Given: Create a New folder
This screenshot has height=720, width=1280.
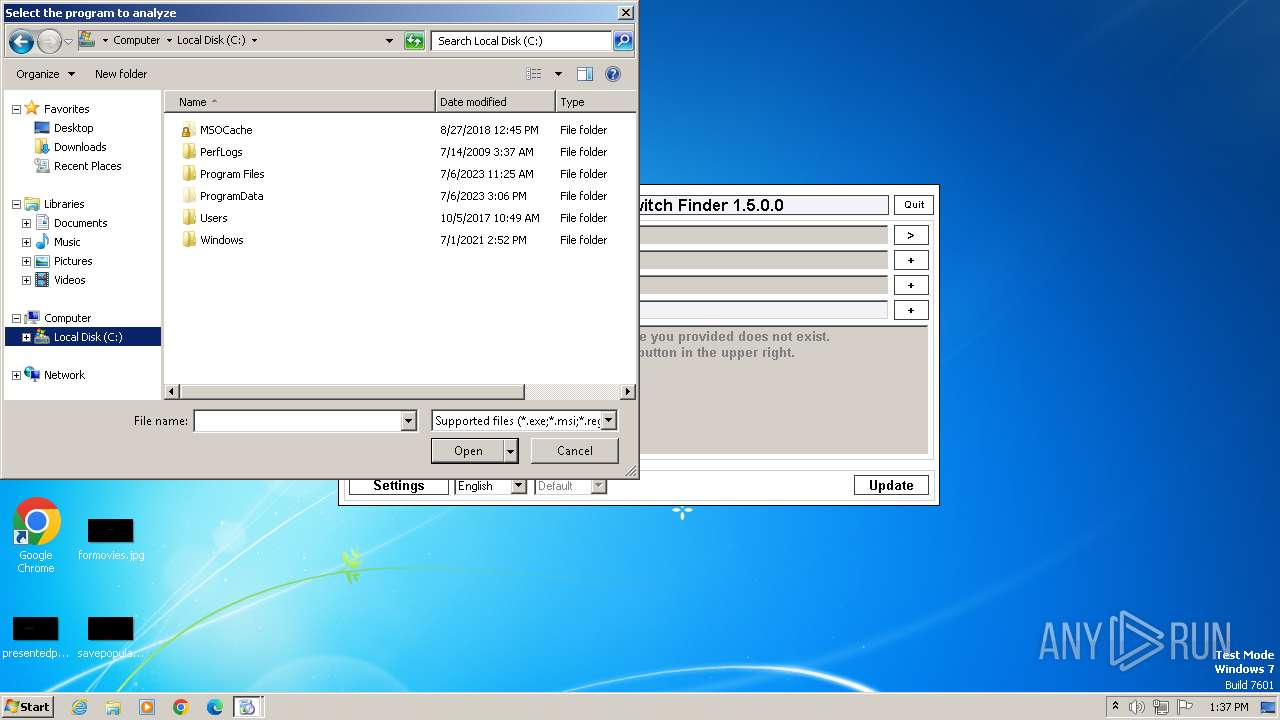Looking at the screenshot, I should (121, 74).
